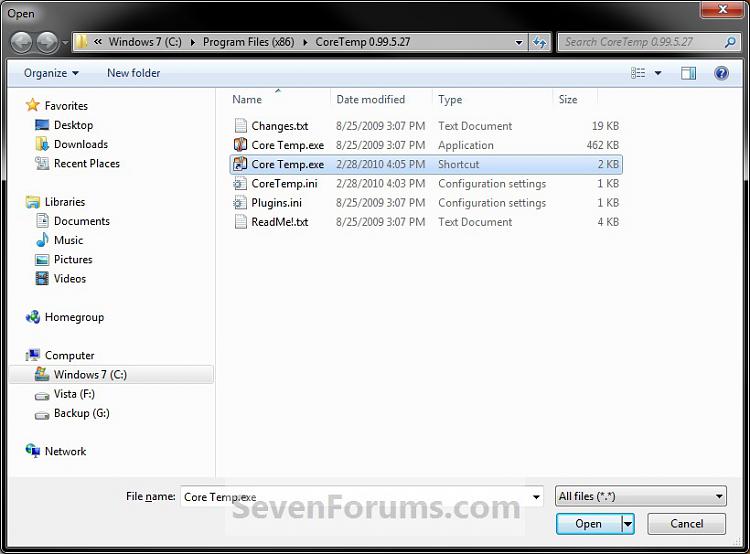Click the Desktop icon in Favorites

tap(42, 125)
